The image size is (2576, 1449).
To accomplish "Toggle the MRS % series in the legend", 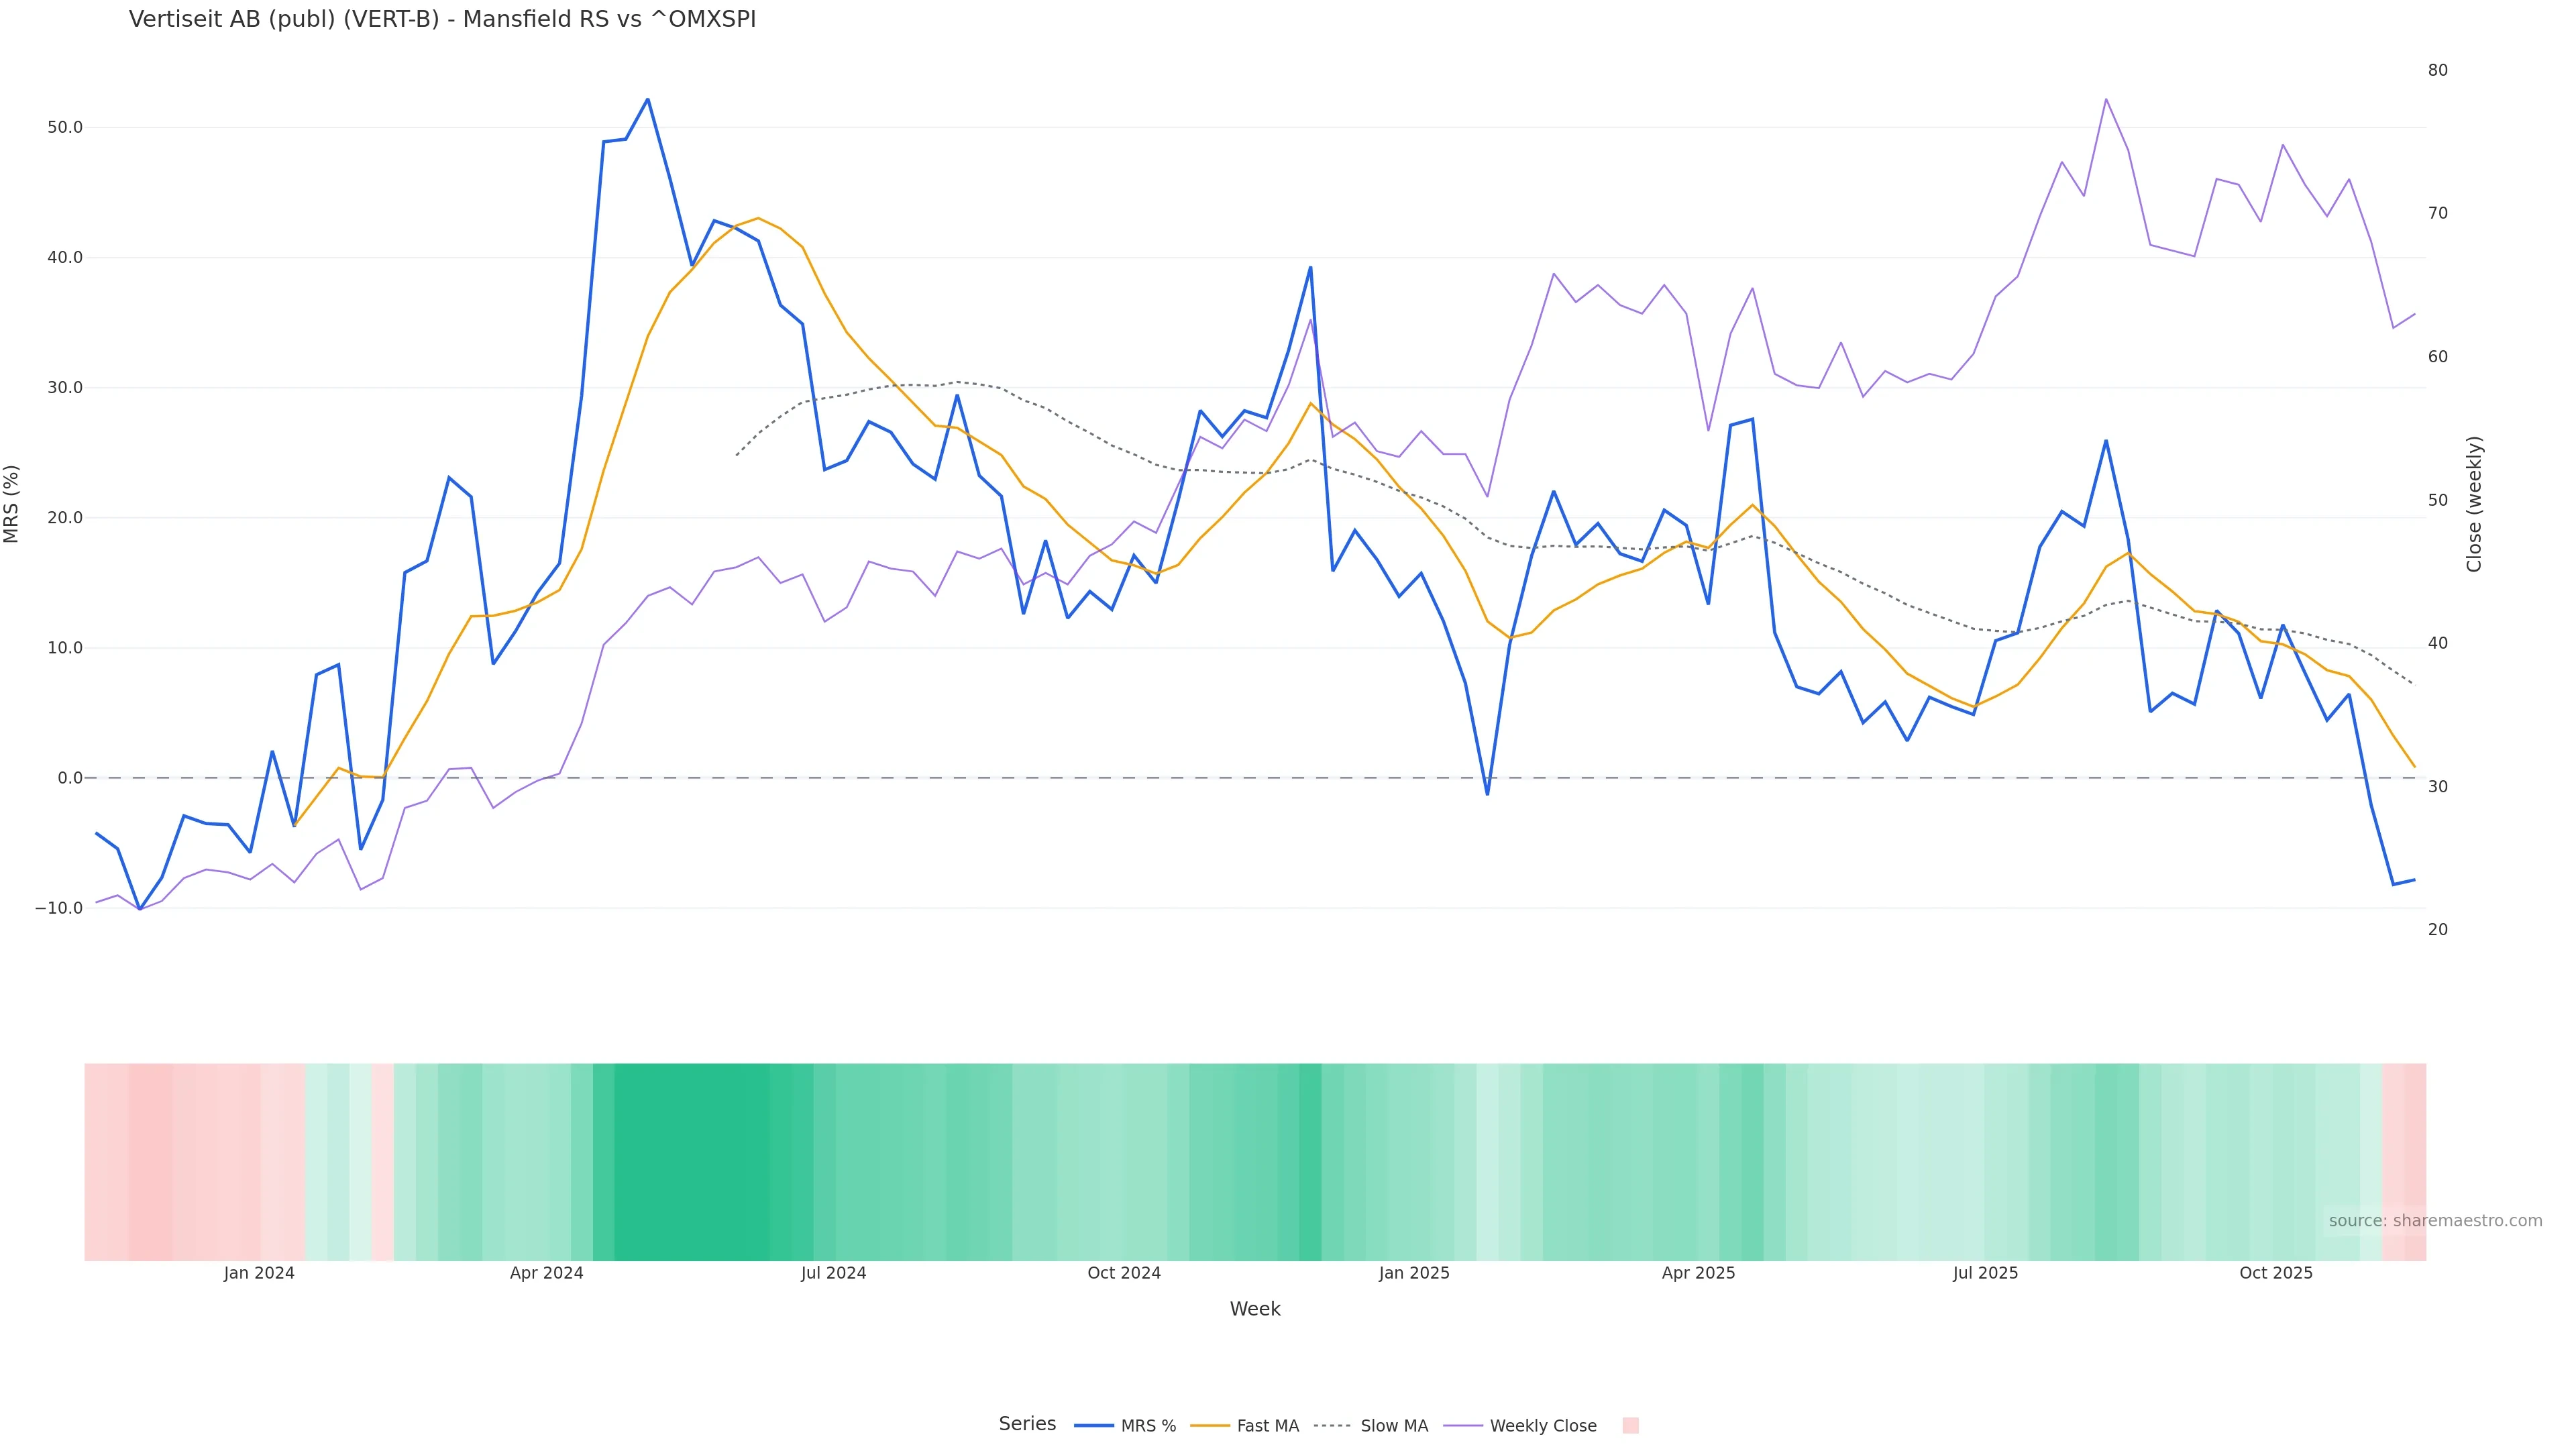I will [1147, 1425].
